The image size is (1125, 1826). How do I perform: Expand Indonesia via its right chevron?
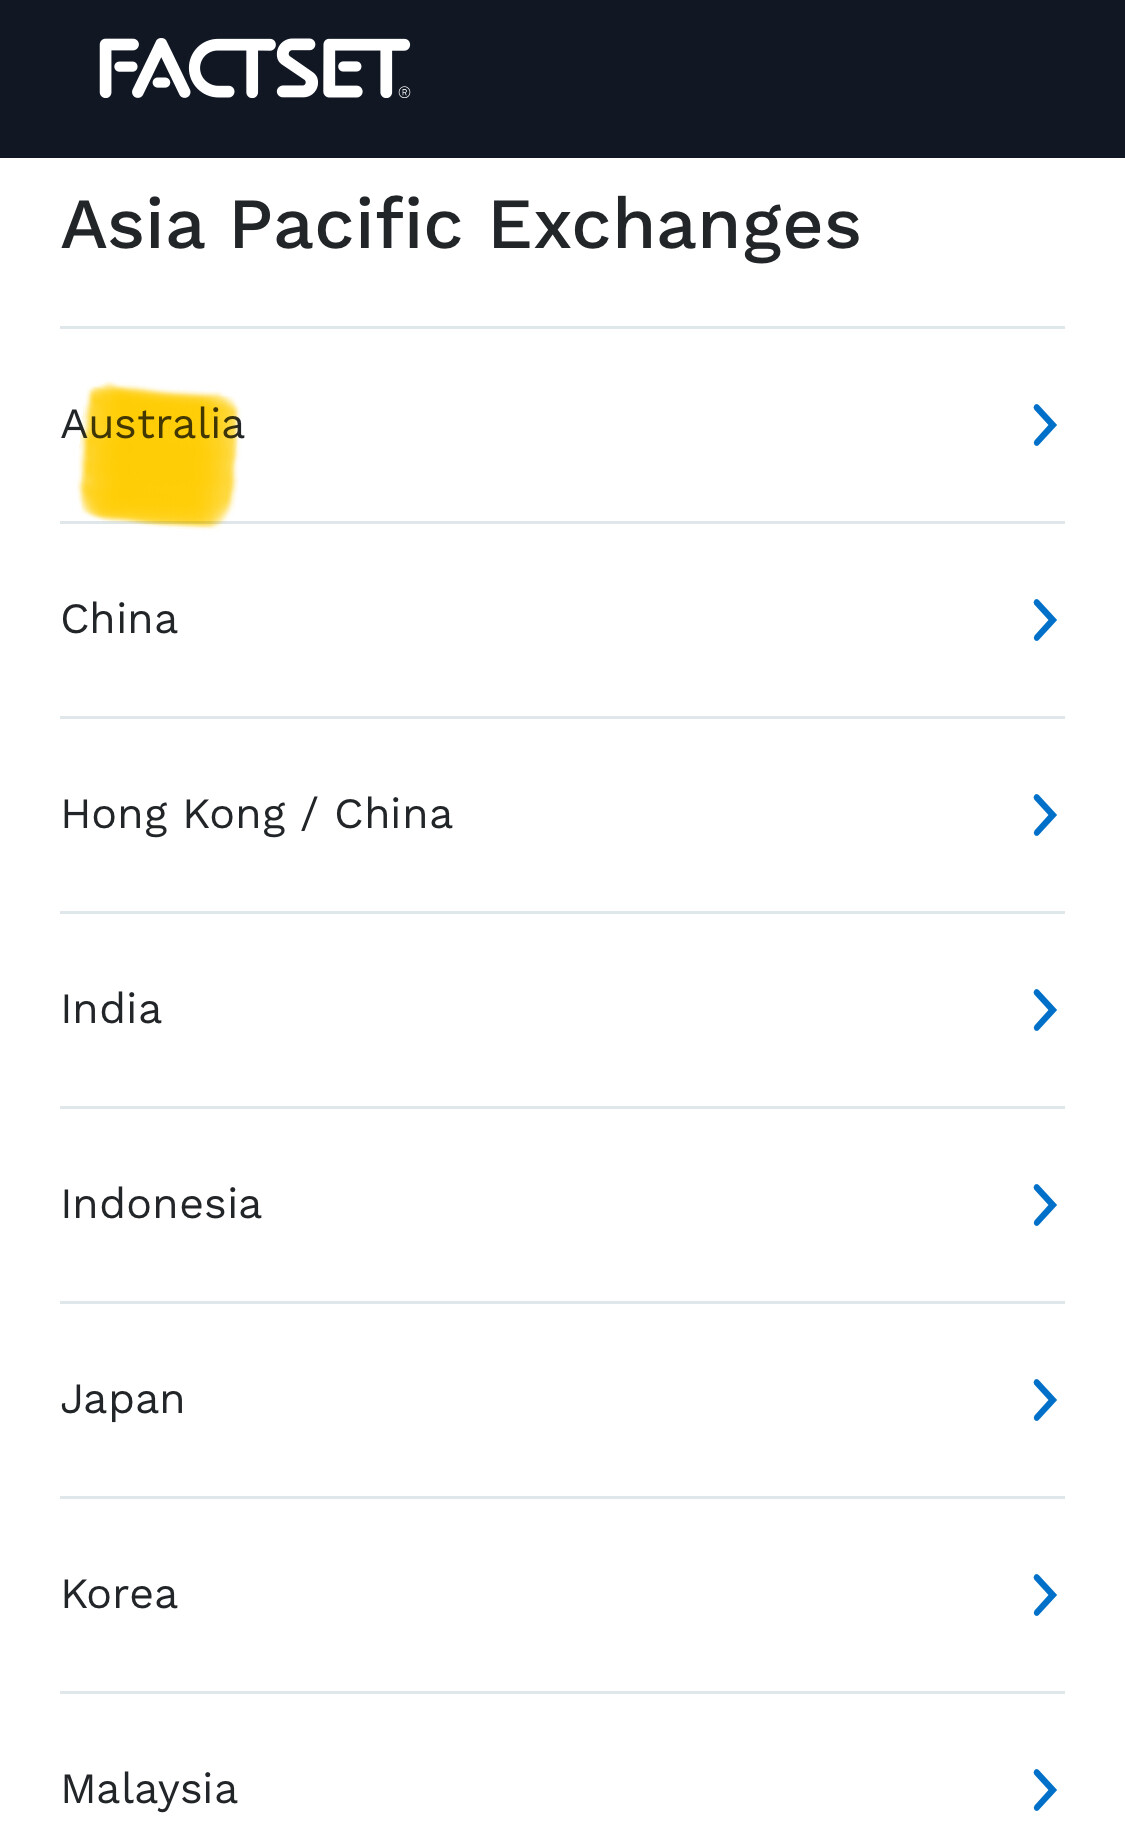click(1044, 1205)
